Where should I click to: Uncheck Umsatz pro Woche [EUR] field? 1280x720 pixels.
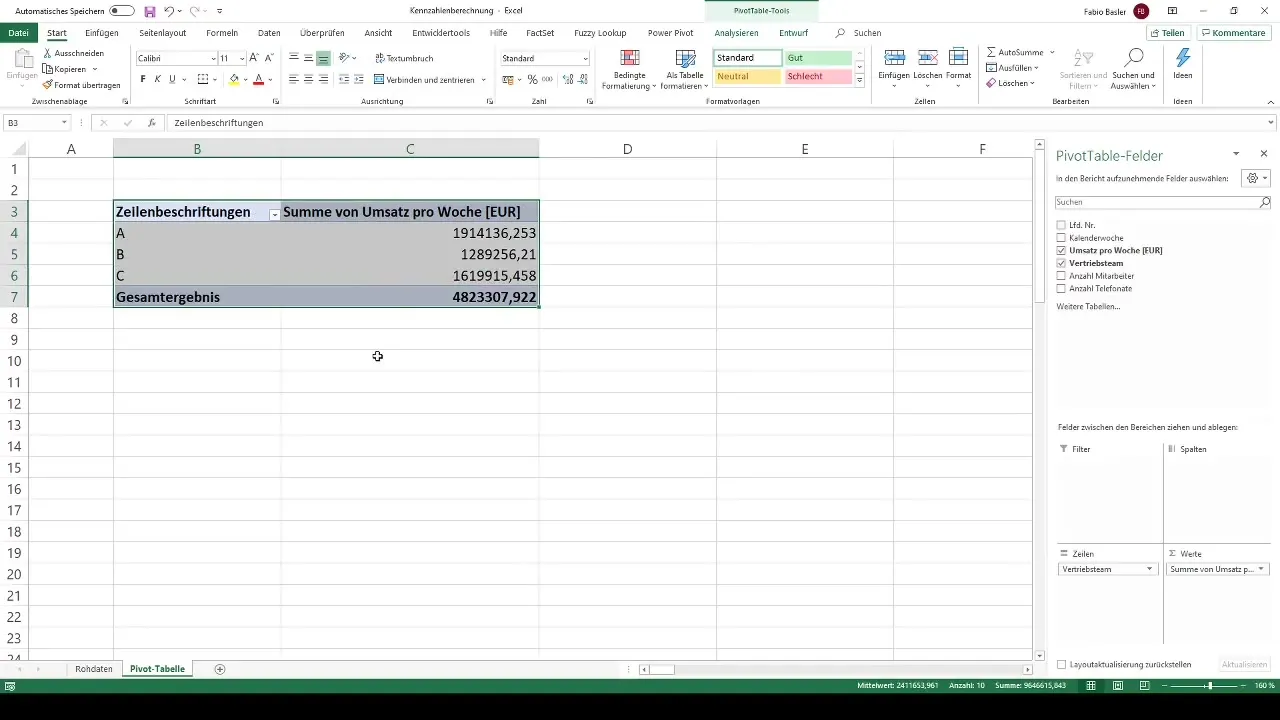1061,250
